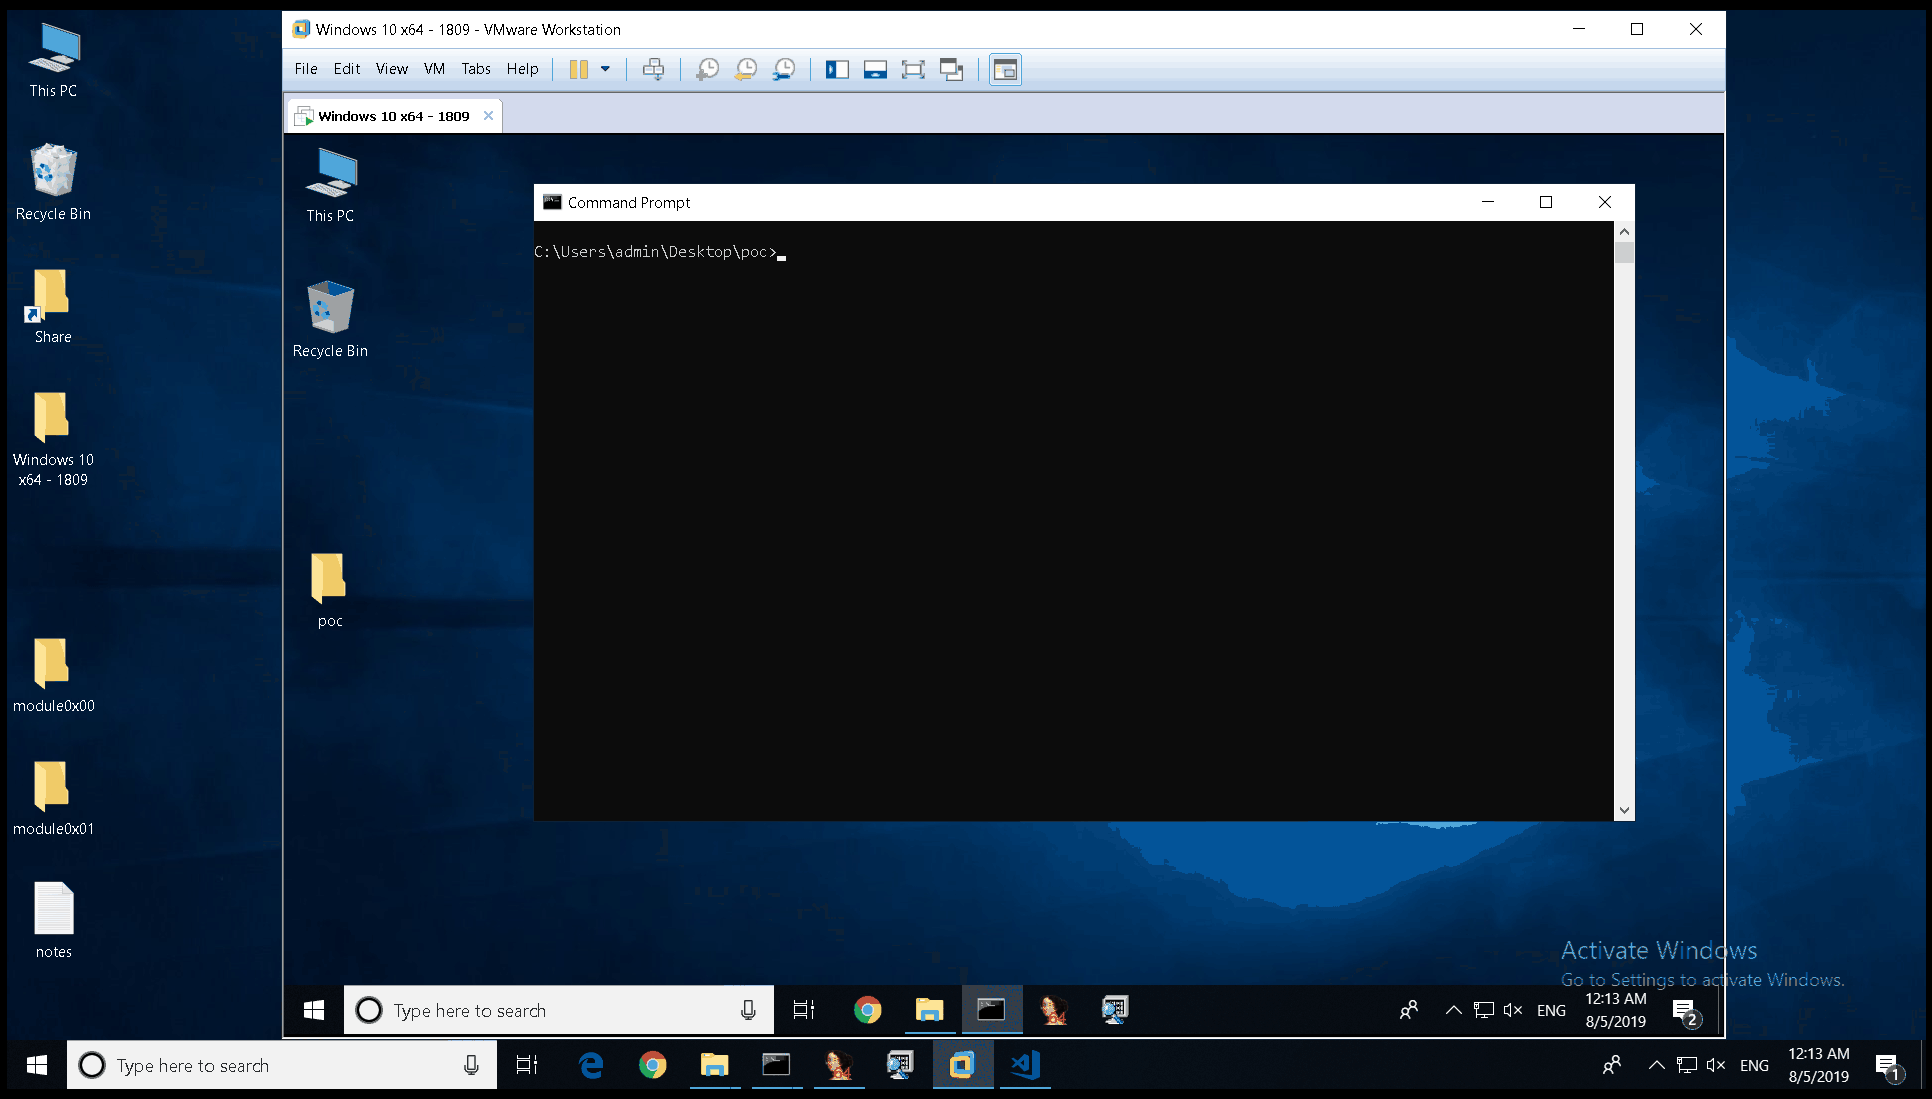The height and width of the screenshot is (1099, 1932).
Task: Take a snapshot of the VM
Action: tap(707, 69)
